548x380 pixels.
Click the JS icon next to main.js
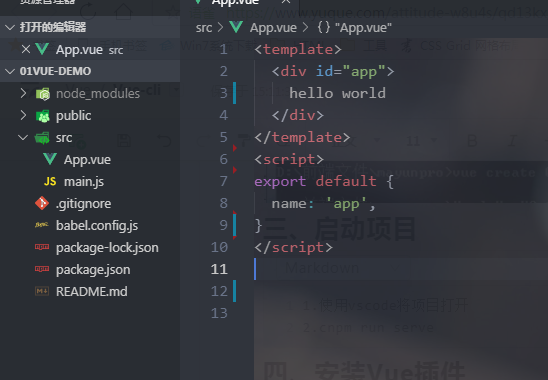tap(50, 181)
